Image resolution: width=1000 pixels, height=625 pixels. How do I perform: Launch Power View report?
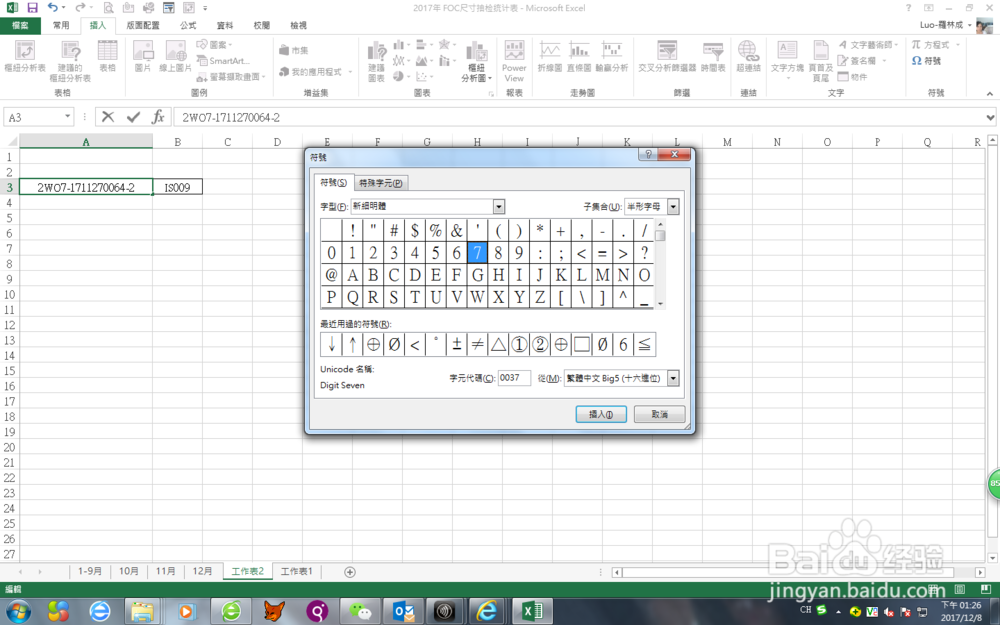(x=514, y=61)
